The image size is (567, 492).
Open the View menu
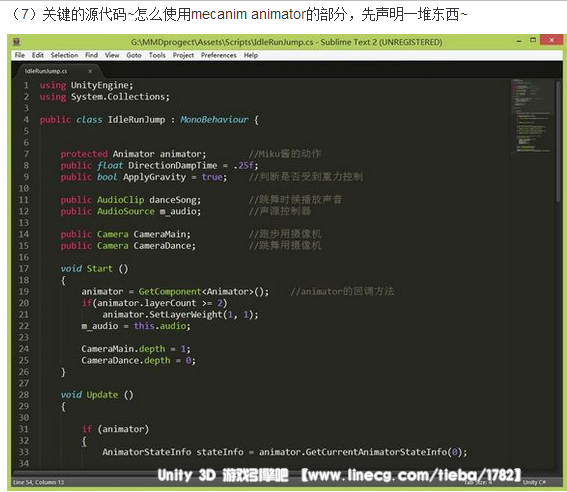[x=112, y=55]
